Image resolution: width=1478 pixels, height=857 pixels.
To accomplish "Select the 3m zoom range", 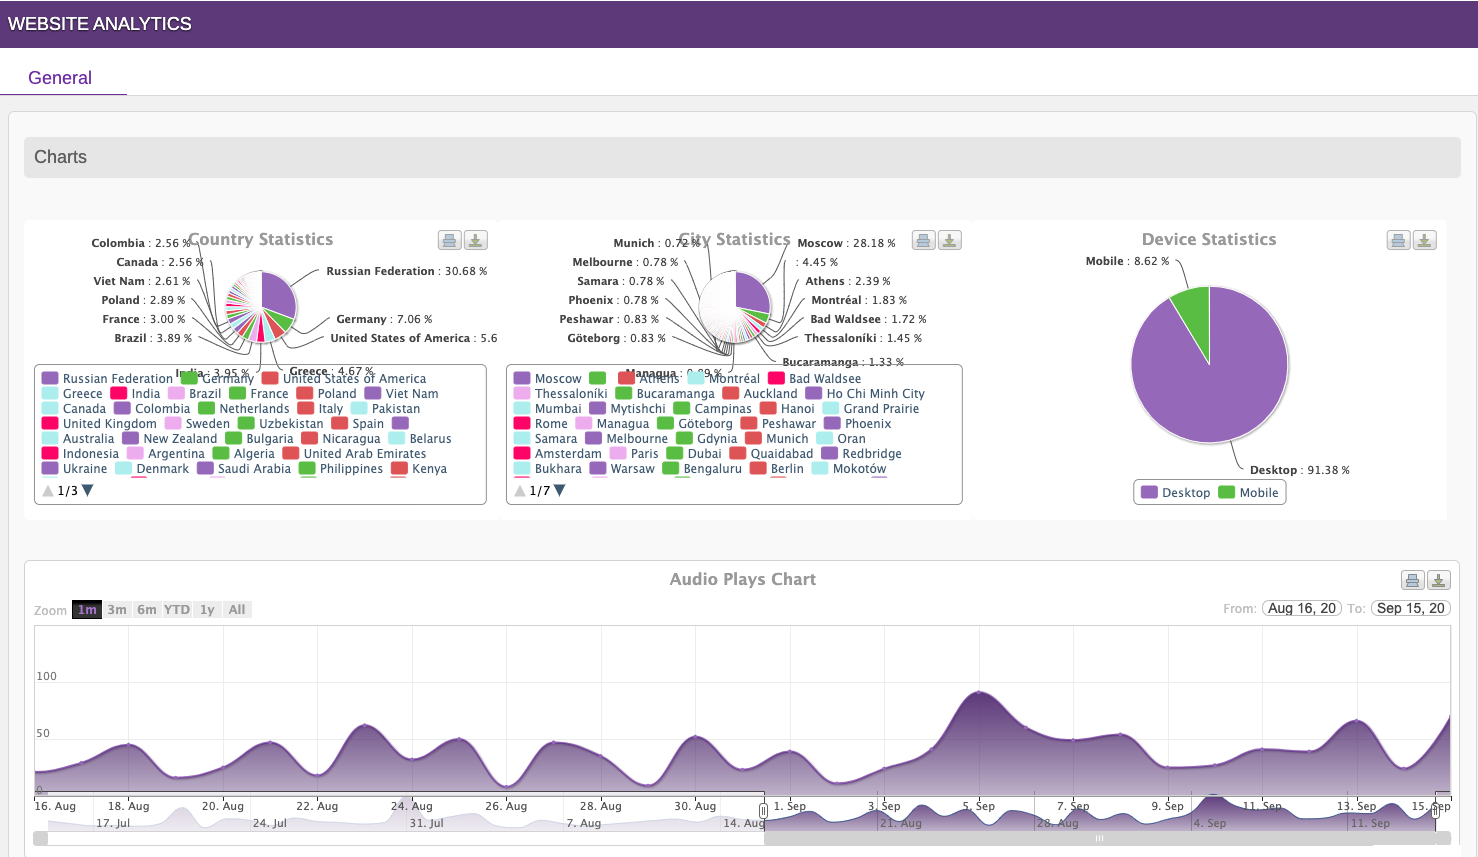I will [117, 609].
